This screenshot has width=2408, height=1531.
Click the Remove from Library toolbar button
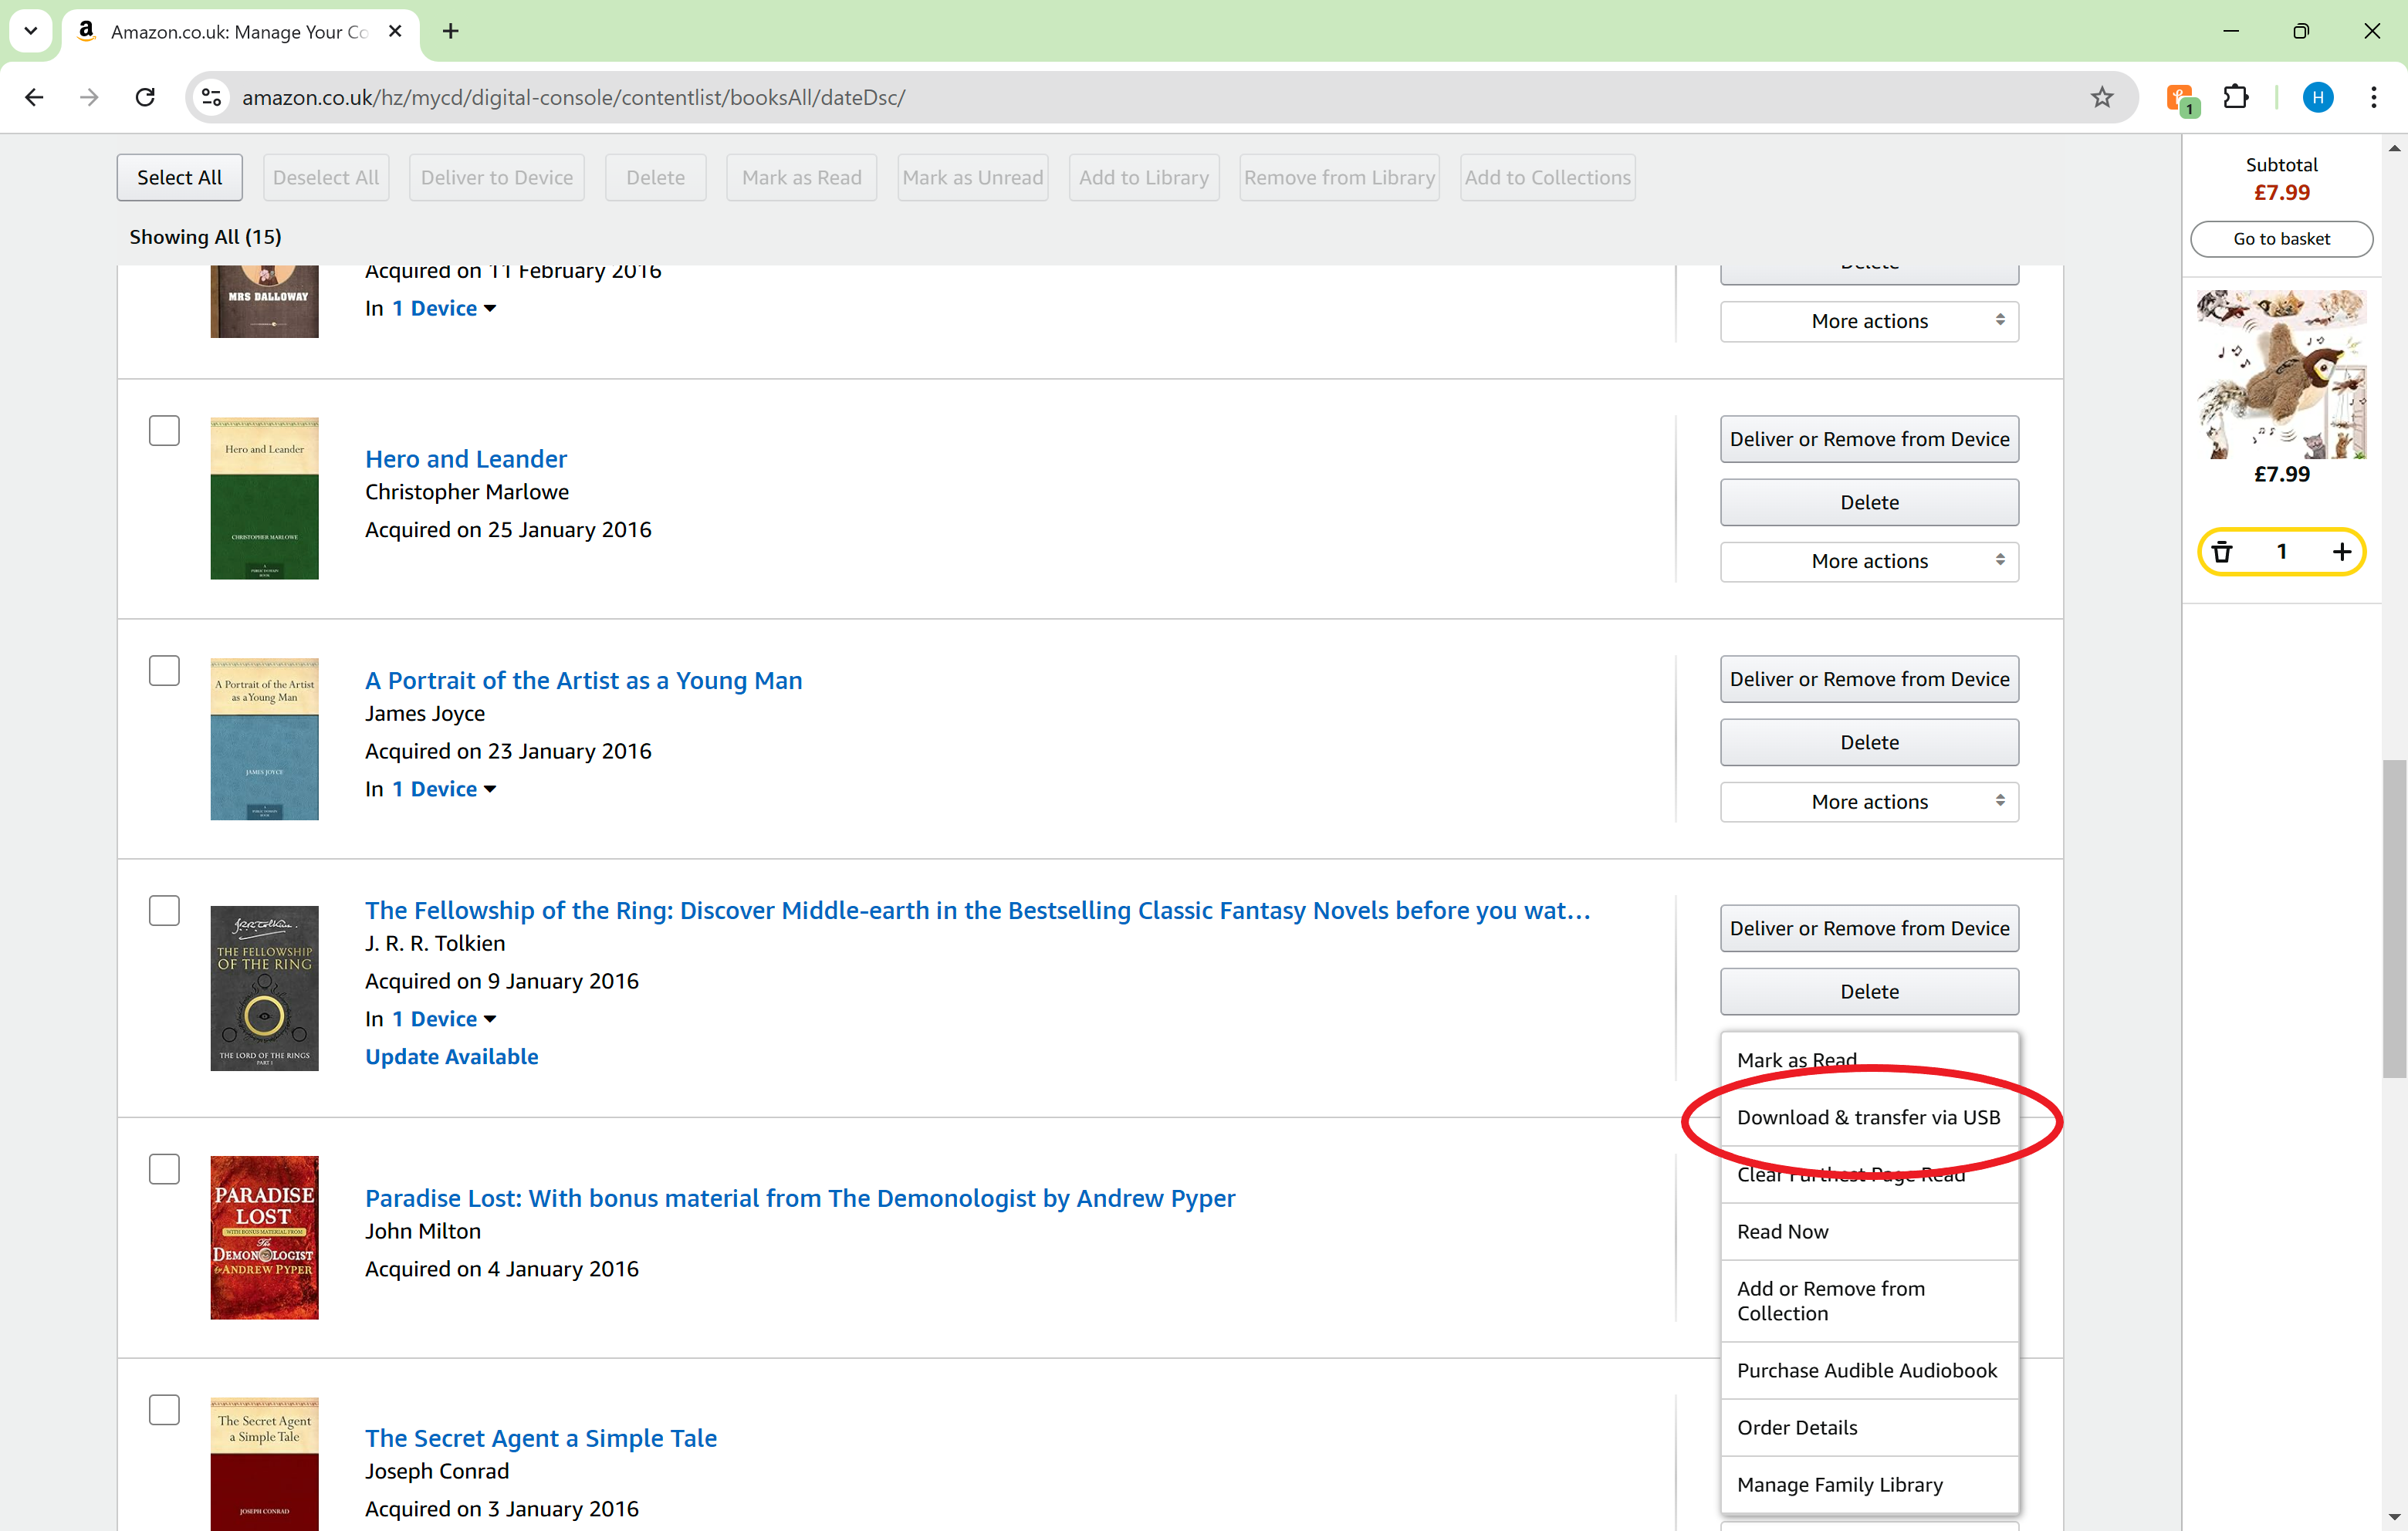[1340, 177]
